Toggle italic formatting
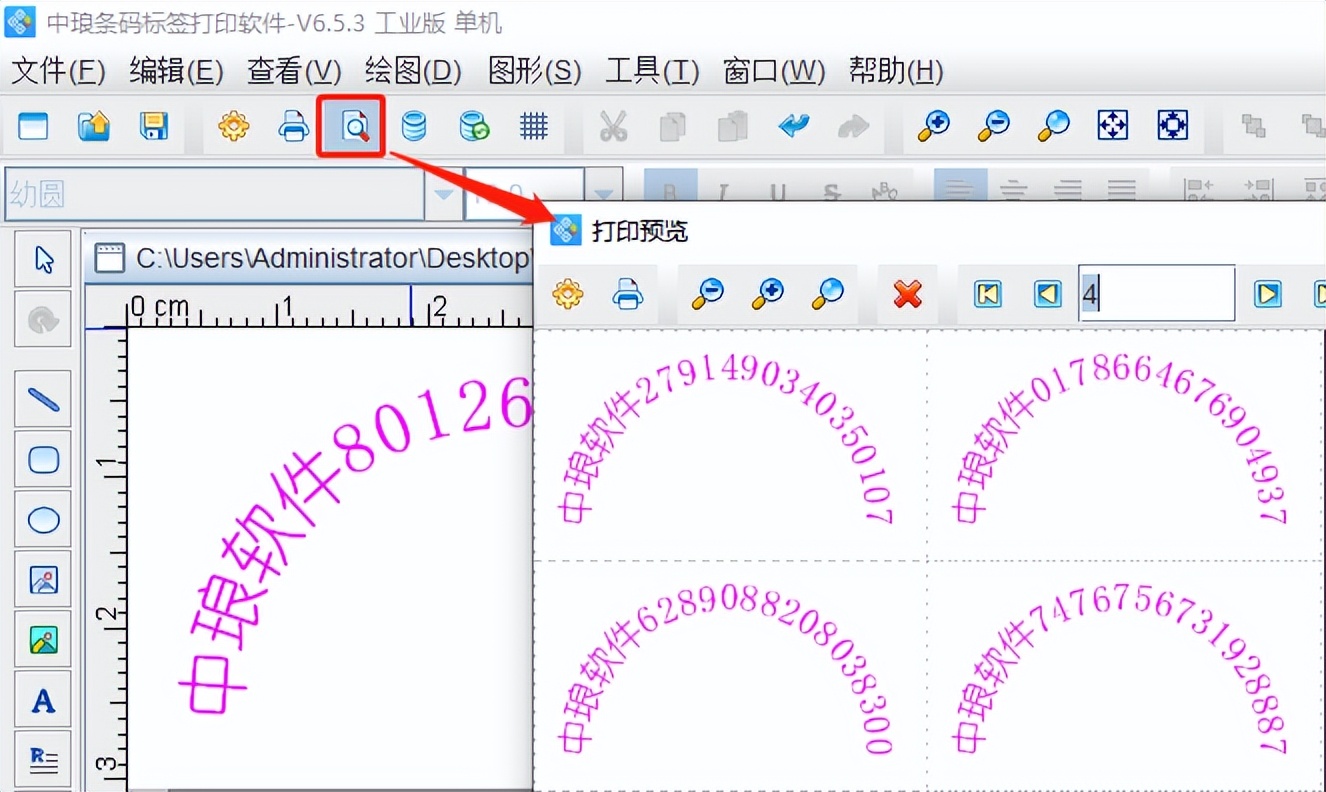 tap(724, 189)
